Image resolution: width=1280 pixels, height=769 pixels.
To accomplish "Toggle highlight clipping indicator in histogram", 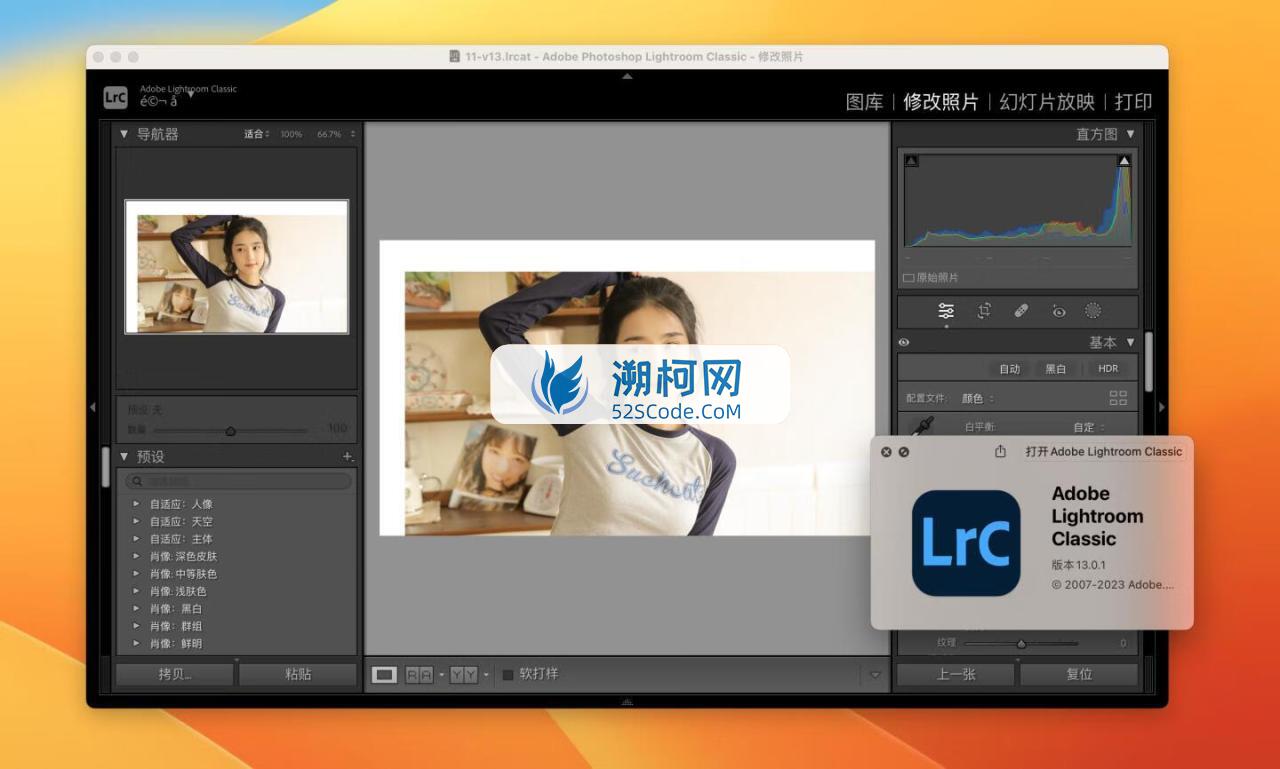I will pyautogui.click(x=1124, y=161).
